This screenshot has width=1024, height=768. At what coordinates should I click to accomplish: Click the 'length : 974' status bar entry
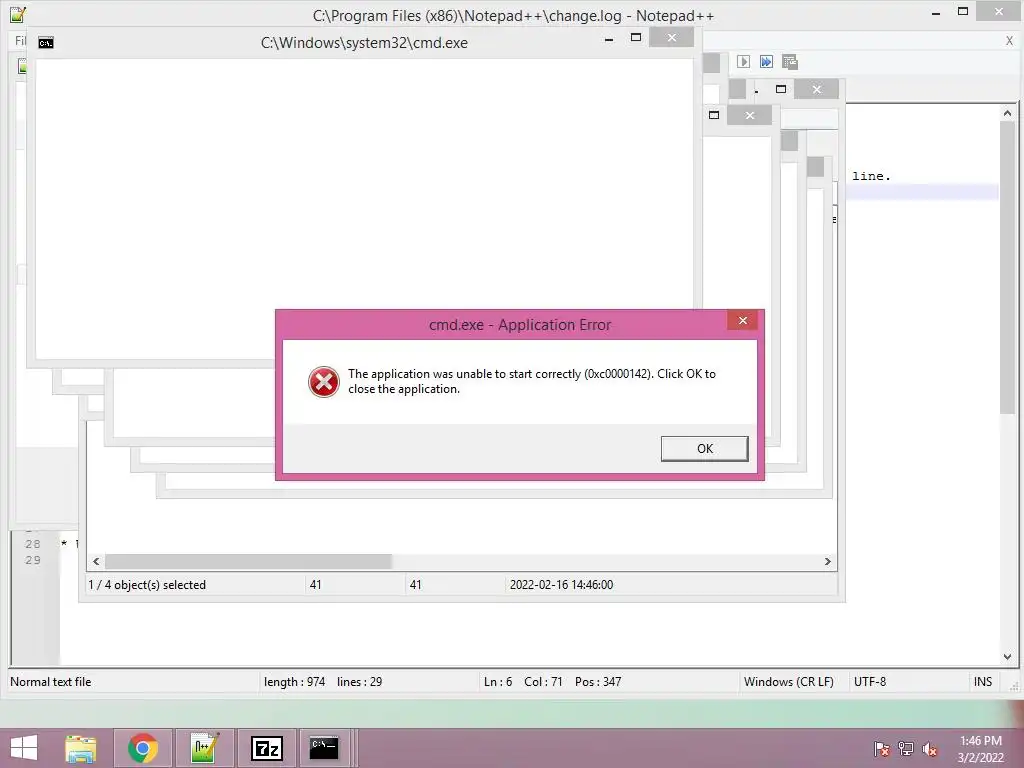295,682
